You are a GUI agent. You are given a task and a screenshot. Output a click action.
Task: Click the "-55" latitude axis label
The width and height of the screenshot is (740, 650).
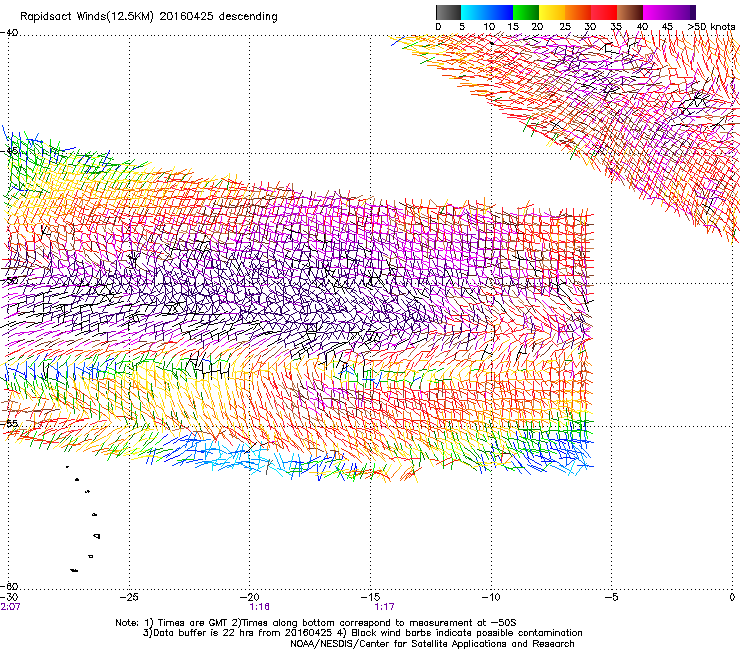point(9,423)
